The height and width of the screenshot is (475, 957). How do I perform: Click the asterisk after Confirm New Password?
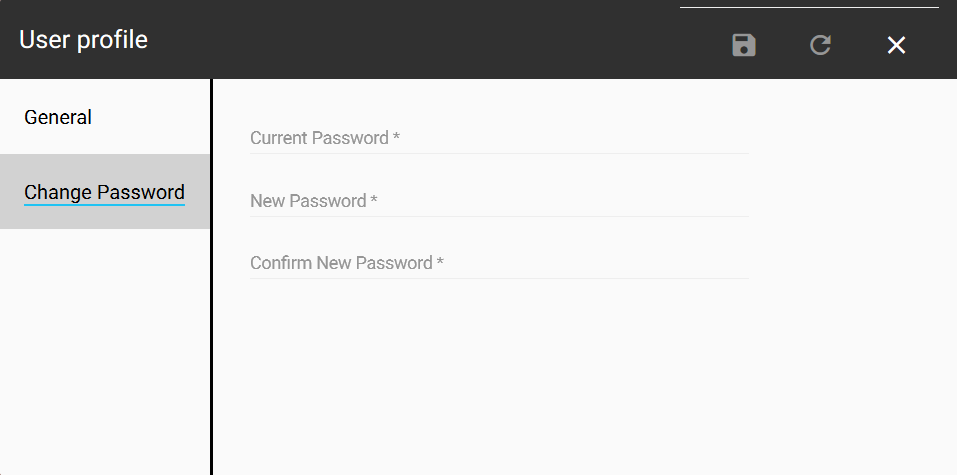point(440,263)
